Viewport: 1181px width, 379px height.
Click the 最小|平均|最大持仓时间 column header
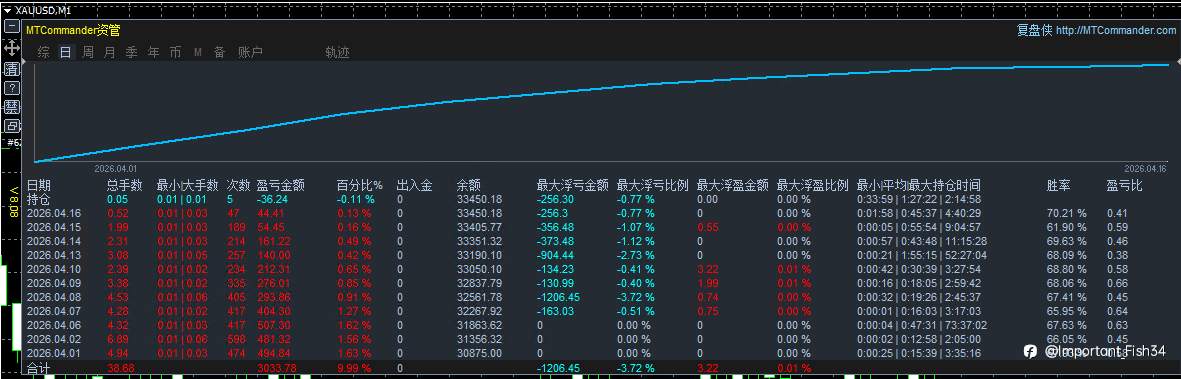[x=919, y=185]
